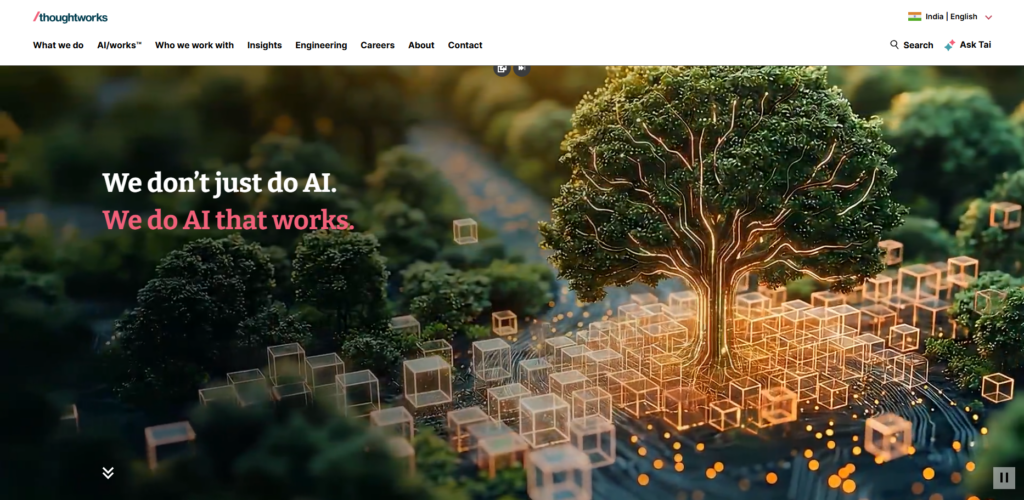Image resolution: width=1024 pixels, height=500 pixels.
Task: Click the Thoughtworks logo
Action: pyautogui.click(x=71, y=17)
